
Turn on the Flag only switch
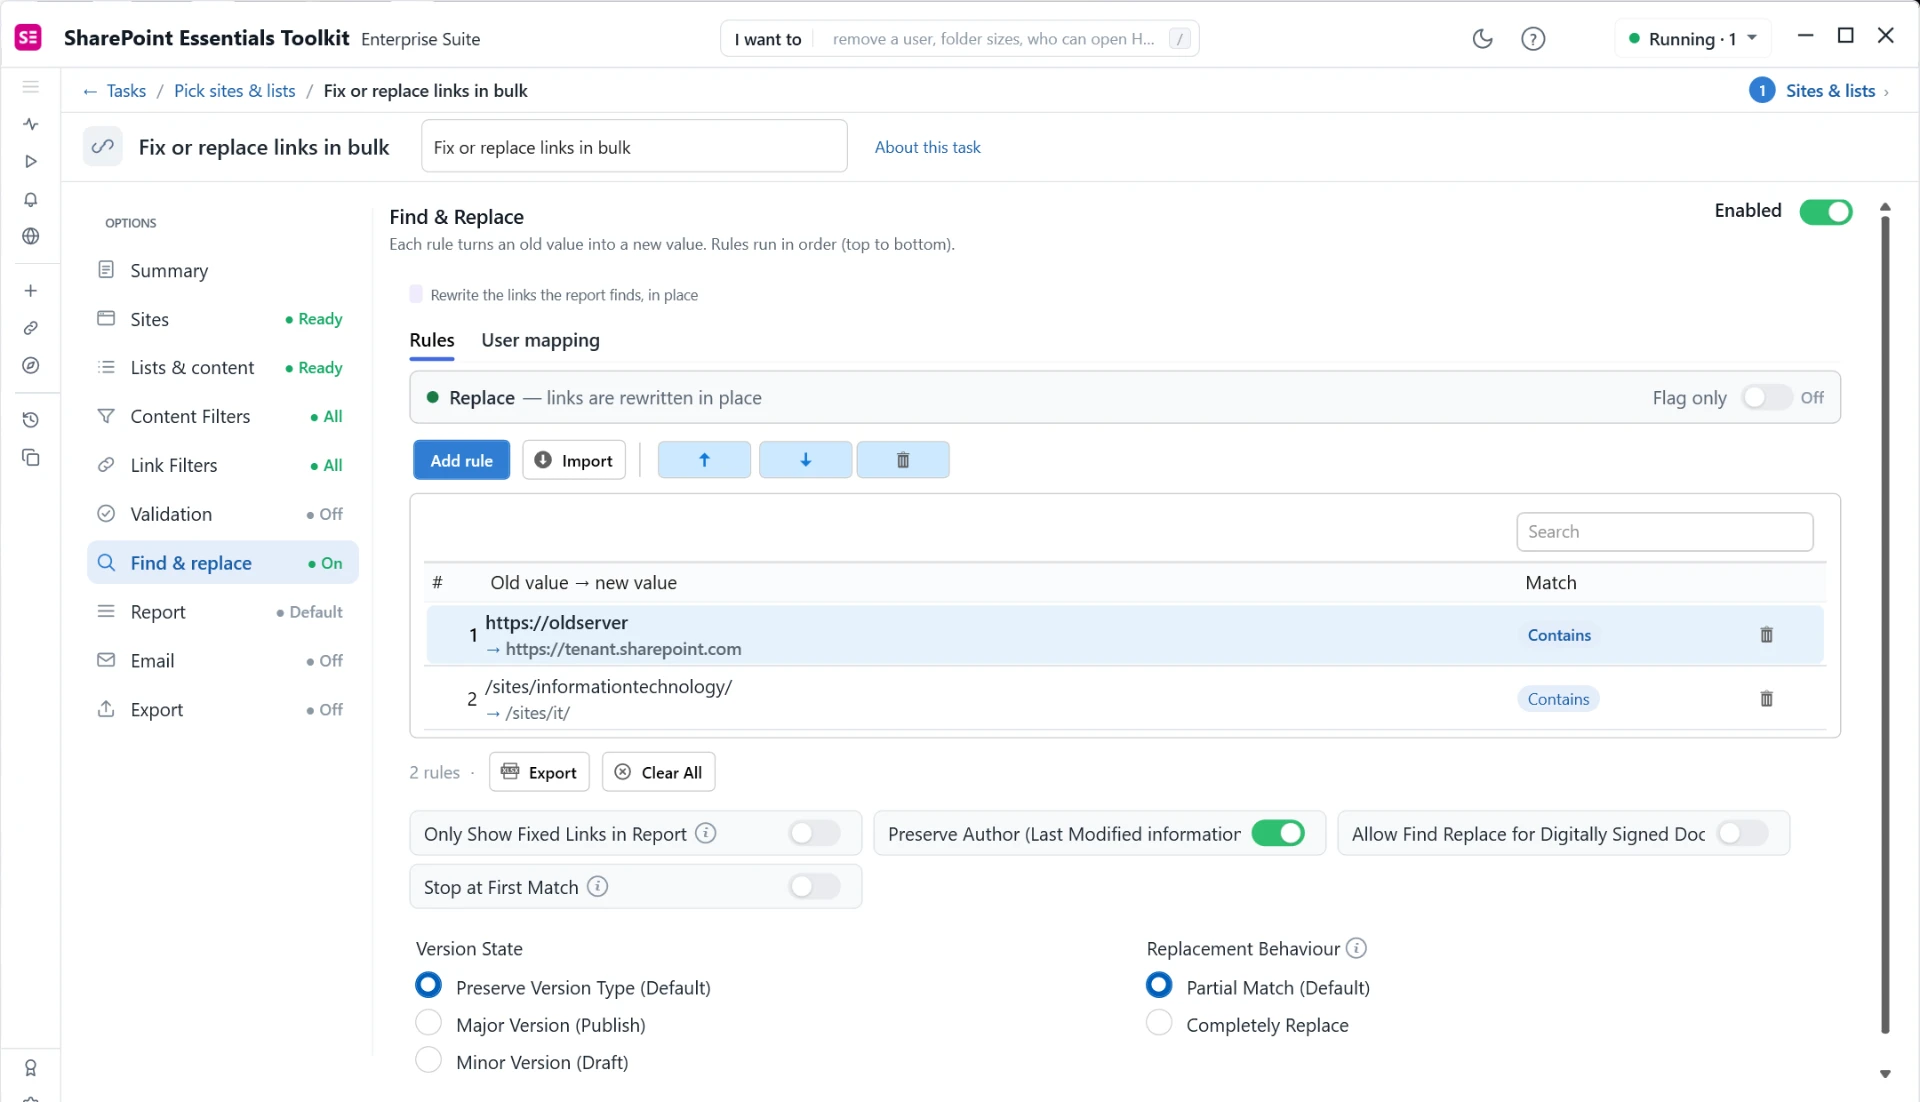tap(1766, 397)
